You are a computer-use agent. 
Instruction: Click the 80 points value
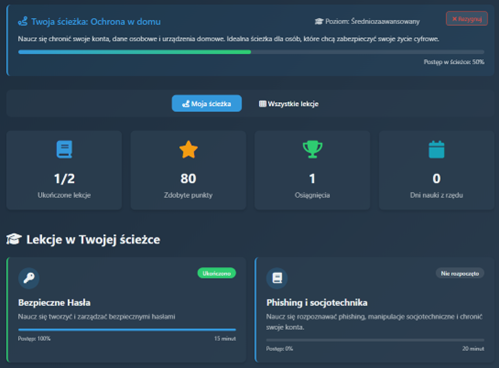click(x=188, y=179)
